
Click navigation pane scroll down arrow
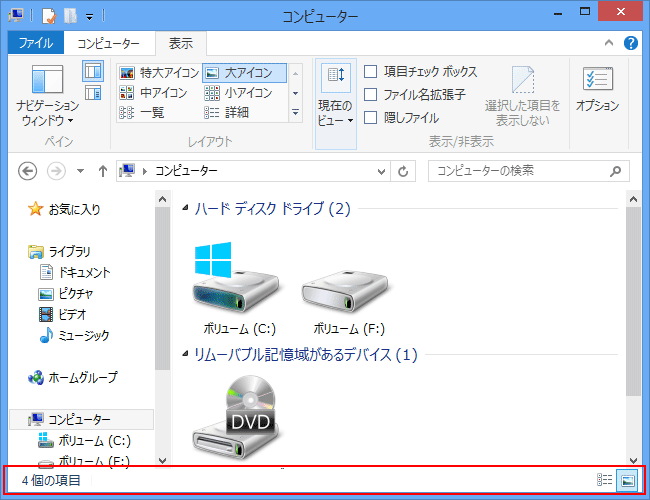(162, 461)
